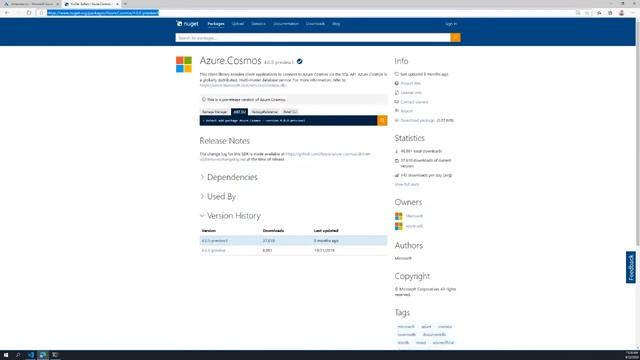Click the 'azureofficial' tag
The width and height of the screenshot is (640, 360).
pos(443,343)
